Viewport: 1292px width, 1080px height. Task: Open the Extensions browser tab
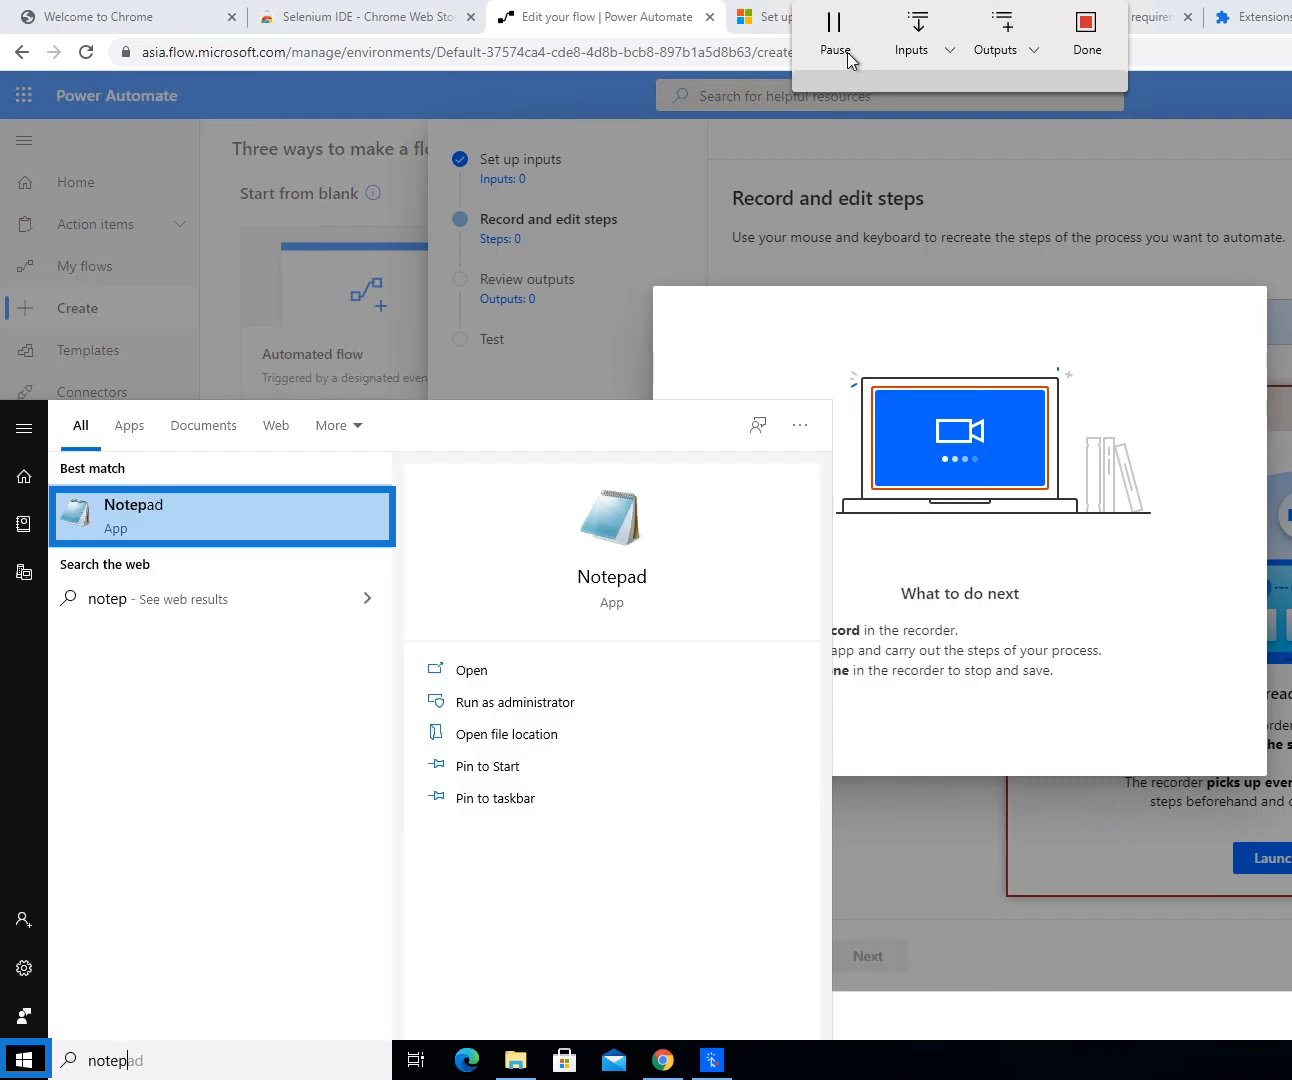click(x=1250, y=17)
